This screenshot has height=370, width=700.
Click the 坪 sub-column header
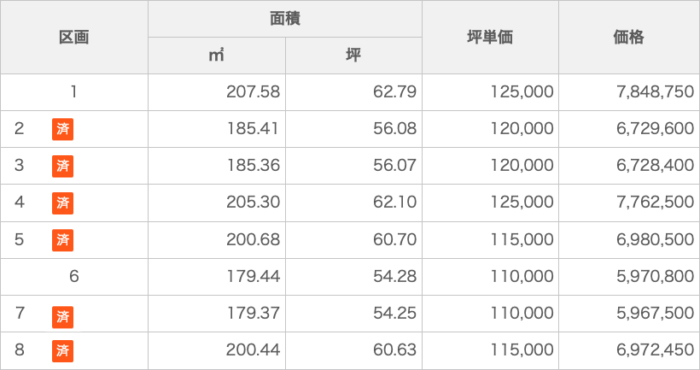[x=354, y=56]
